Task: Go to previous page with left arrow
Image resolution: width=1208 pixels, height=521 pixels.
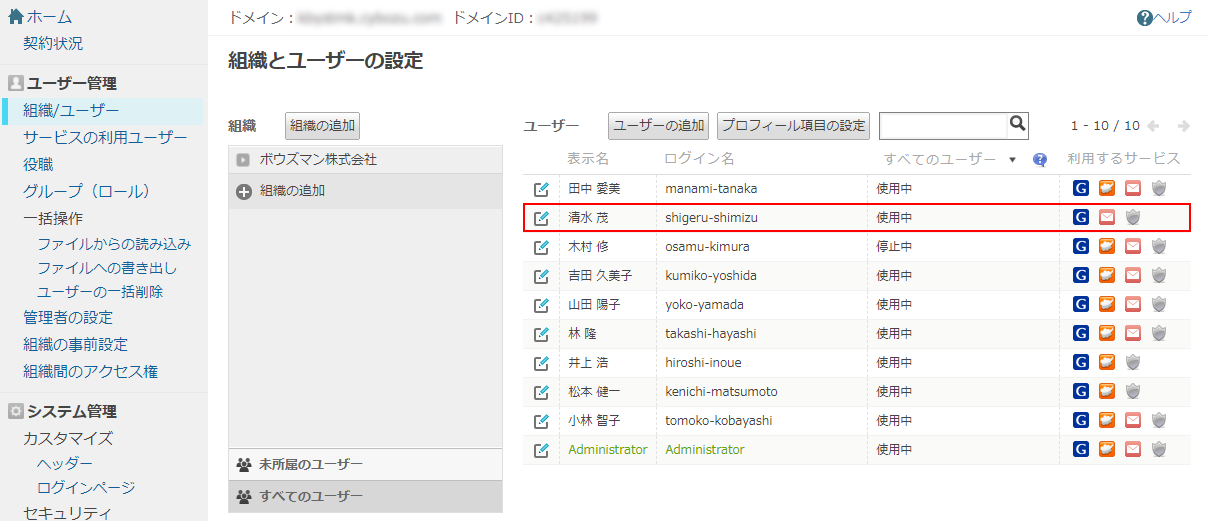Action: (1153, 126)
